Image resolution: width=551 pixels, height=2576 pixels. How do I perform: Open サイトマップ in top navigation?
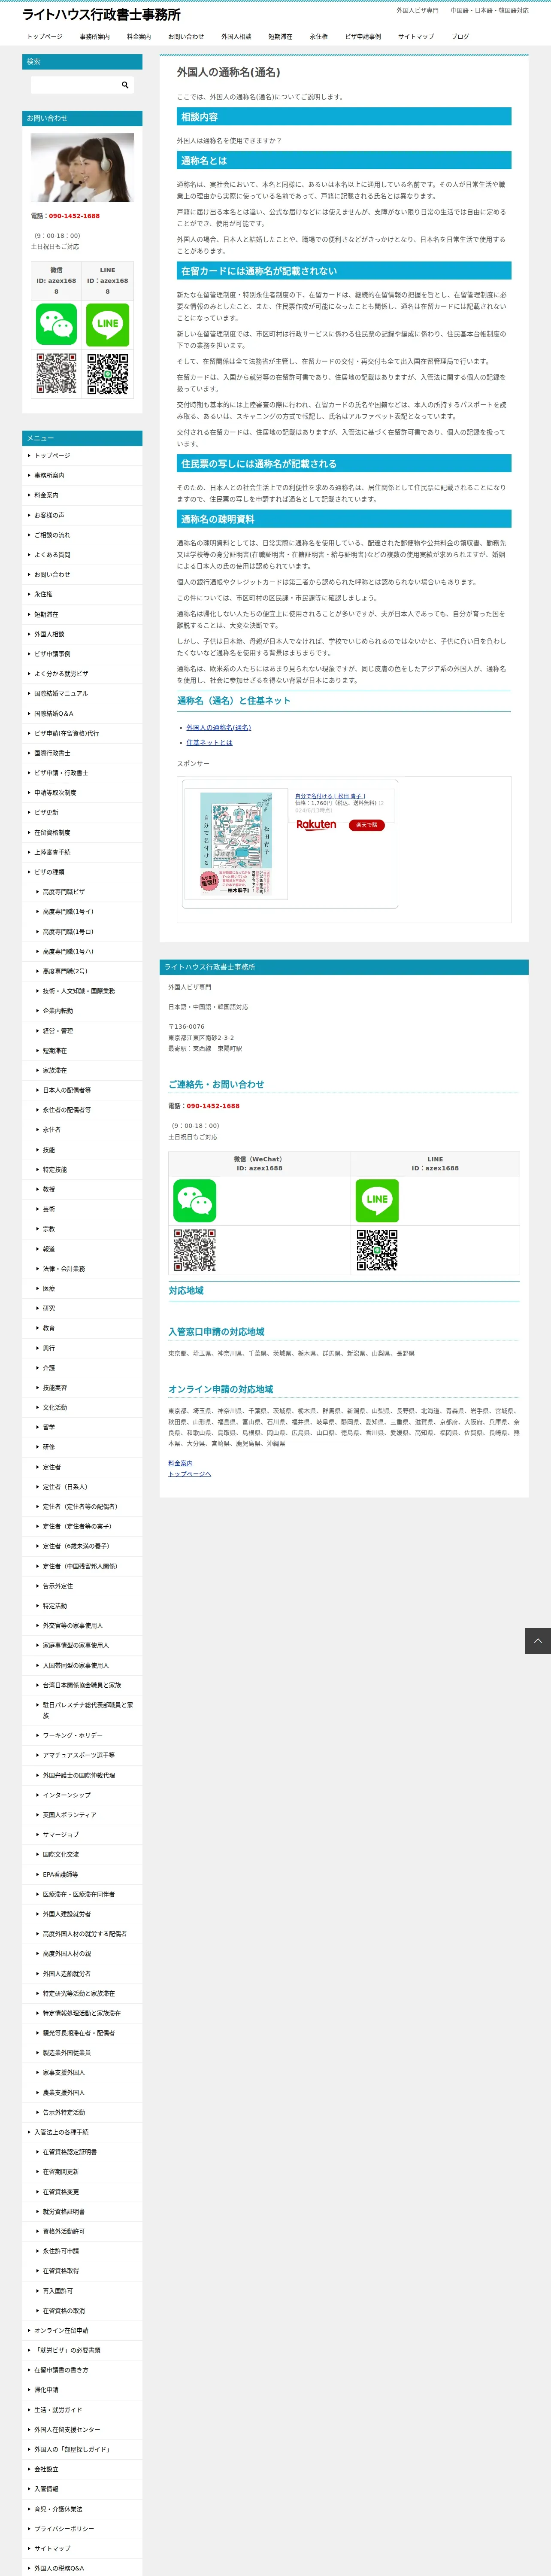tap(416, 36)
